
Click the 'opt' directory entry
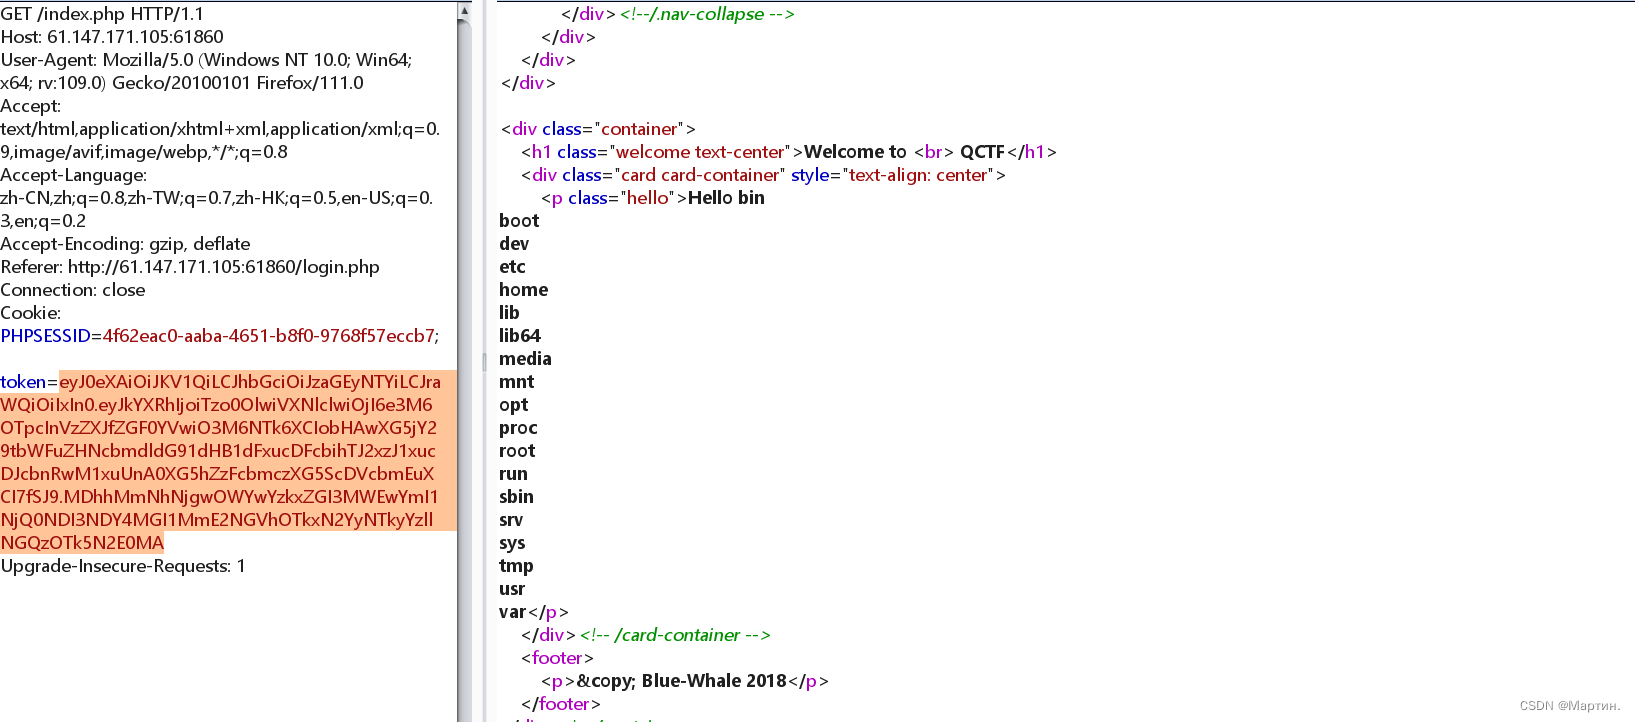pos(513,405)
